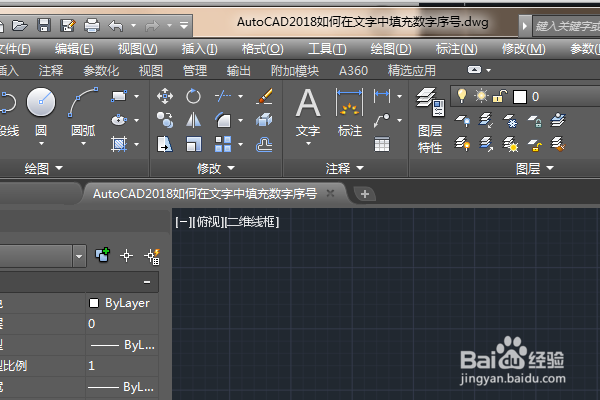Undo the last action with the arrow icon
The width and height of the screenshot is (600, 400).
(116, 26)
